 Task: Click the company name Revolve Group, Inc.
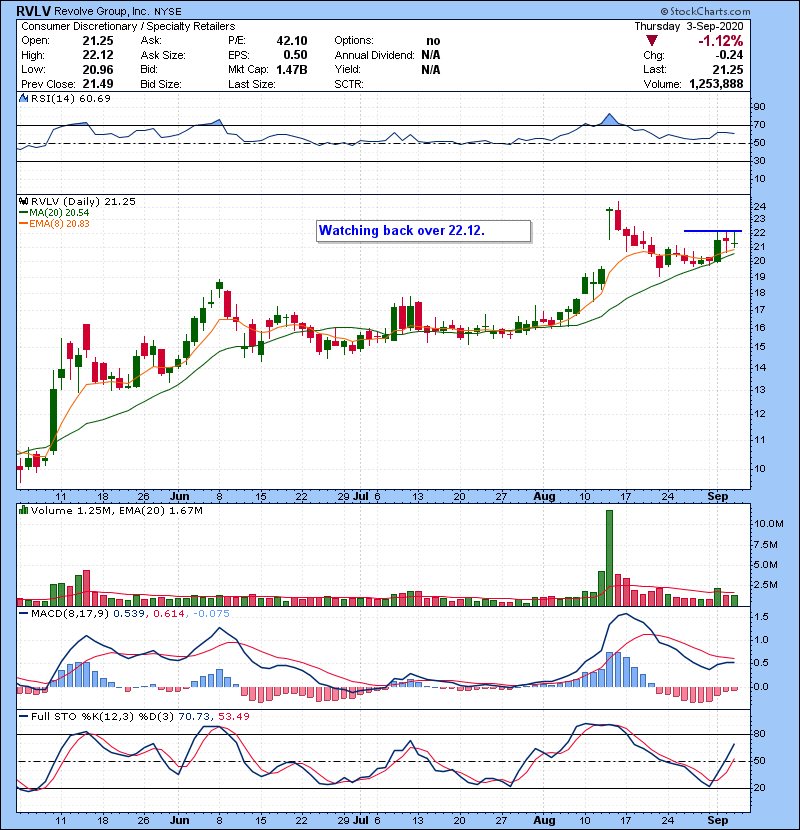[x=102, y=11]
